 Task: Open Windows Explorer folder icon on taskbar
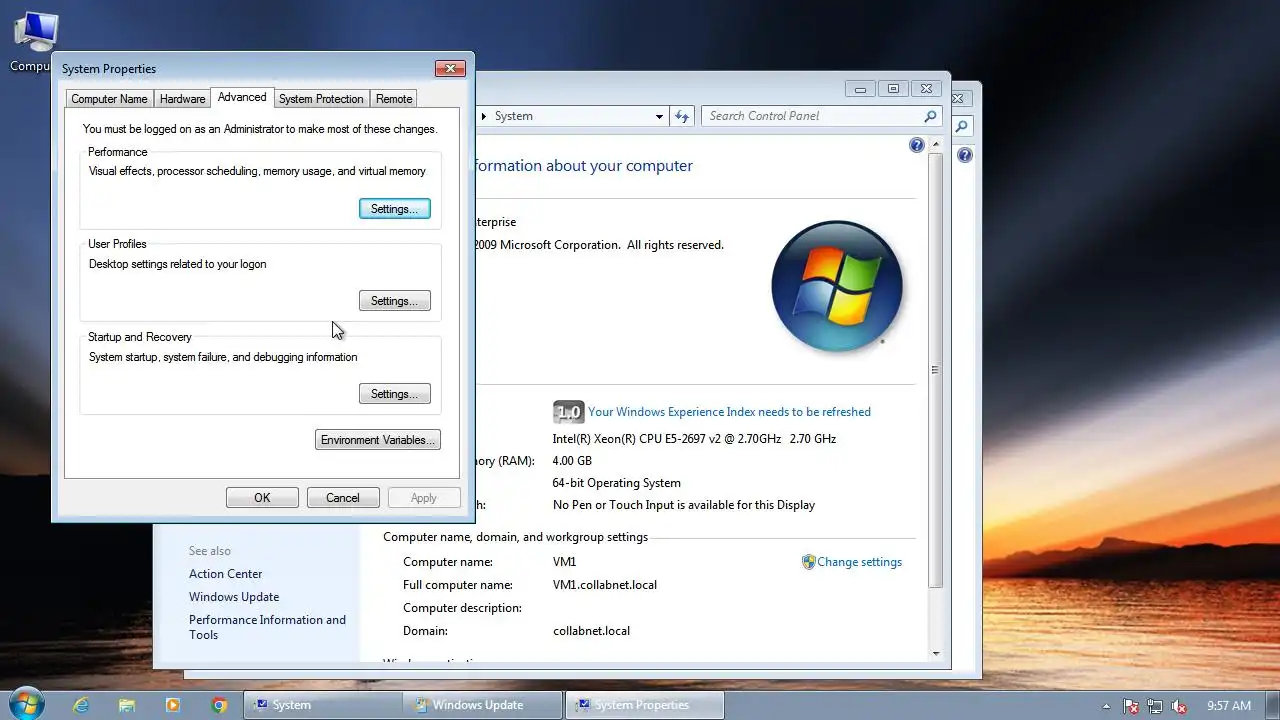[x=127, y=705]
